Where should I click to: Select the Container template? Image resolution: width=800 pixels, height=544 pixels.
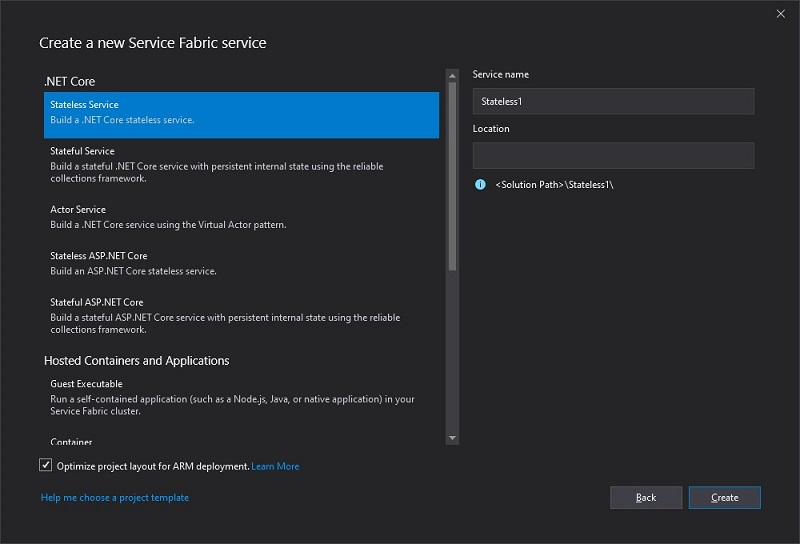point(72,442)
